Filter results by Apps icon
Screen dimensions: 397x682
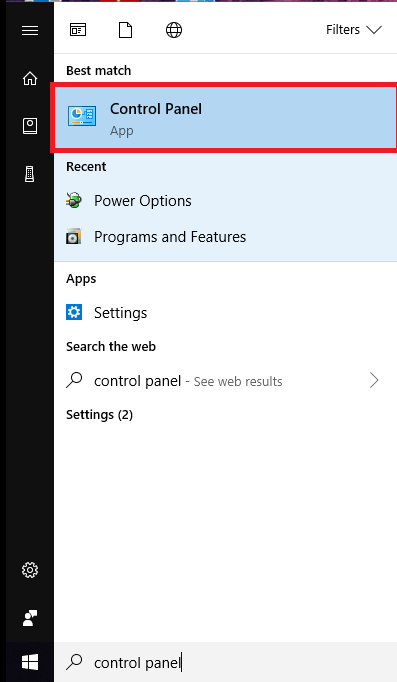[x=78, y=30]
